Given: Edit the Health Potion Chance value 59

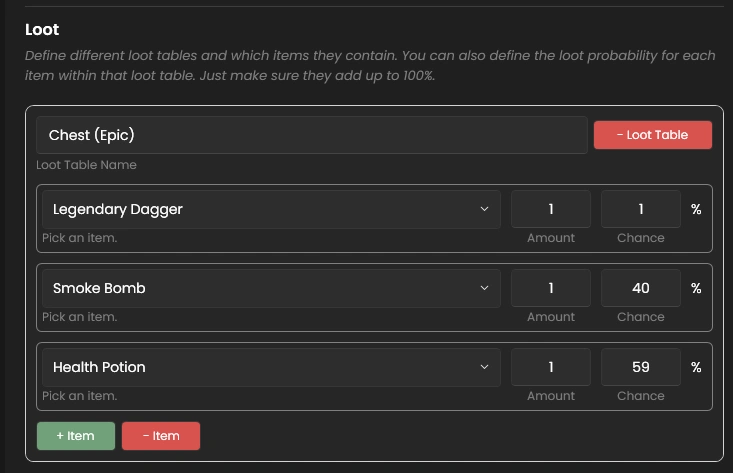Looking at the screenshot, I should [640, 367].
